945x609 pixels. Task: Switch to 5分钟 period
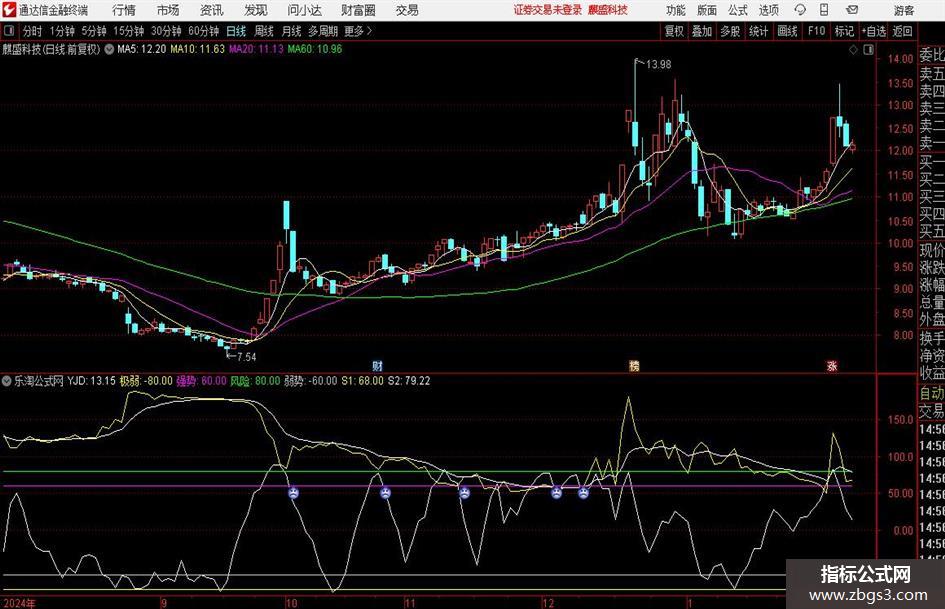coord(93,31)
